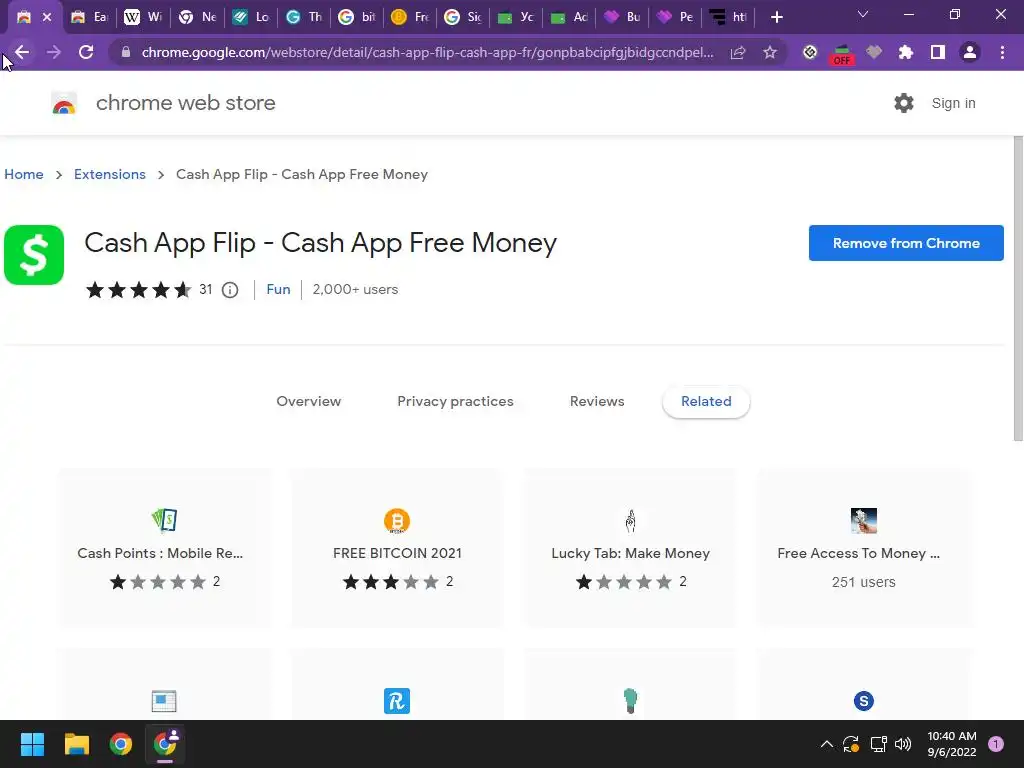Click the window screenshot extension icon
Image resolution: width=1024 pixels, height=768 pixels.
click(164, 701)
